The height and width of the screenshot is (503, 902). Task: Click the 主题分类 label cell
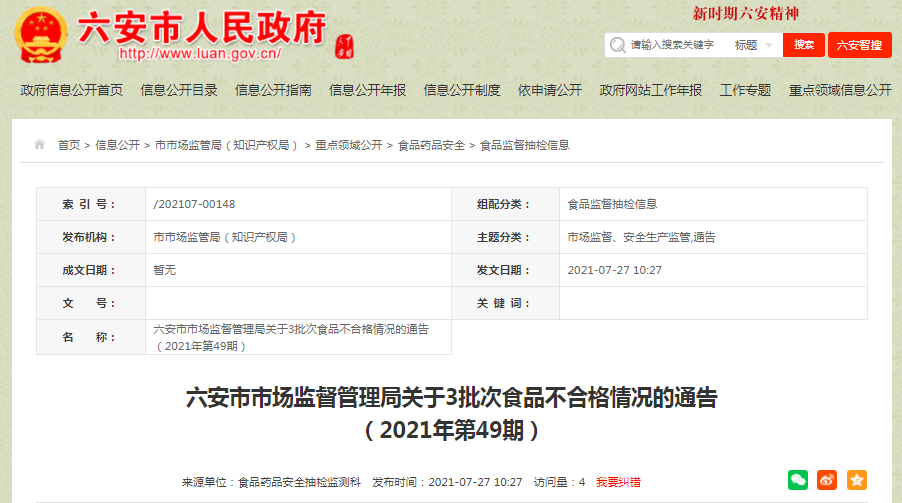506,237
